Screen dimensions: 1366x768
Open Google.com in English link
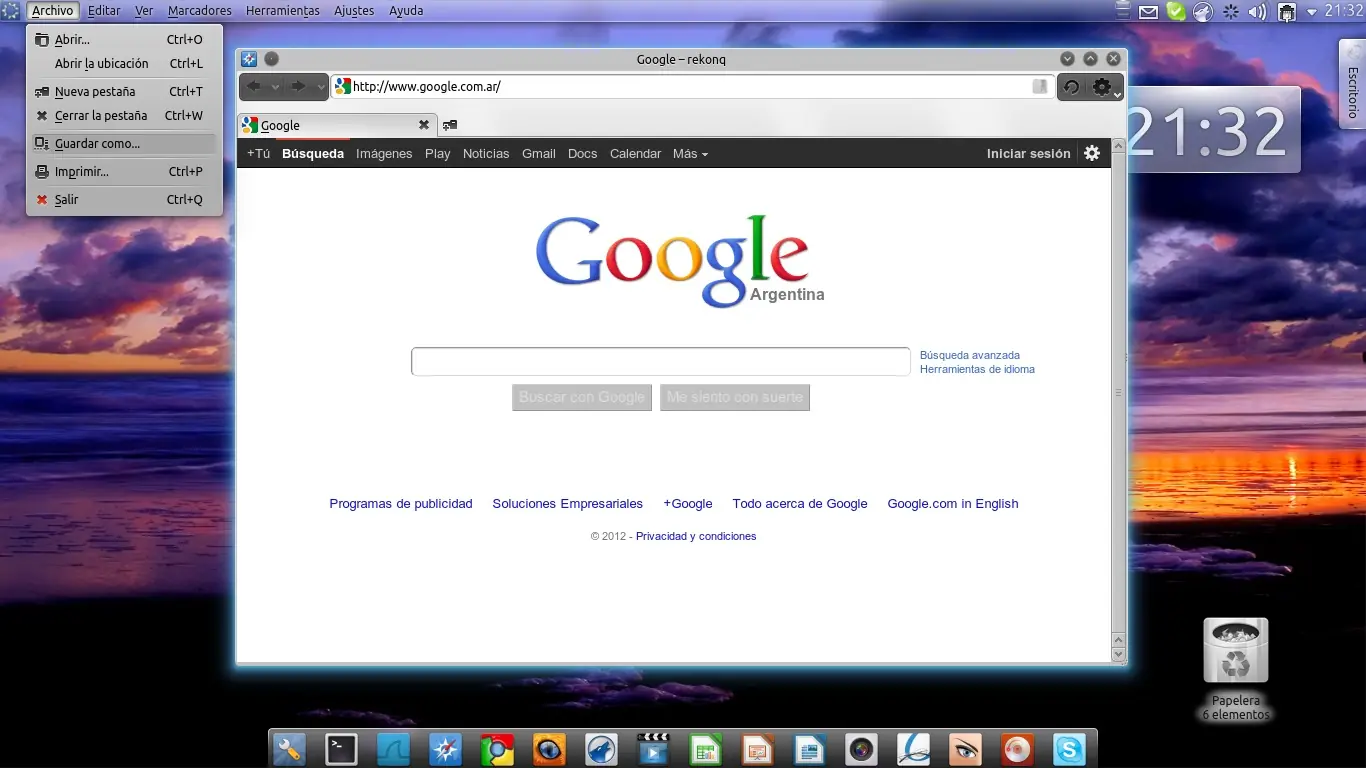tap(953, 504)
